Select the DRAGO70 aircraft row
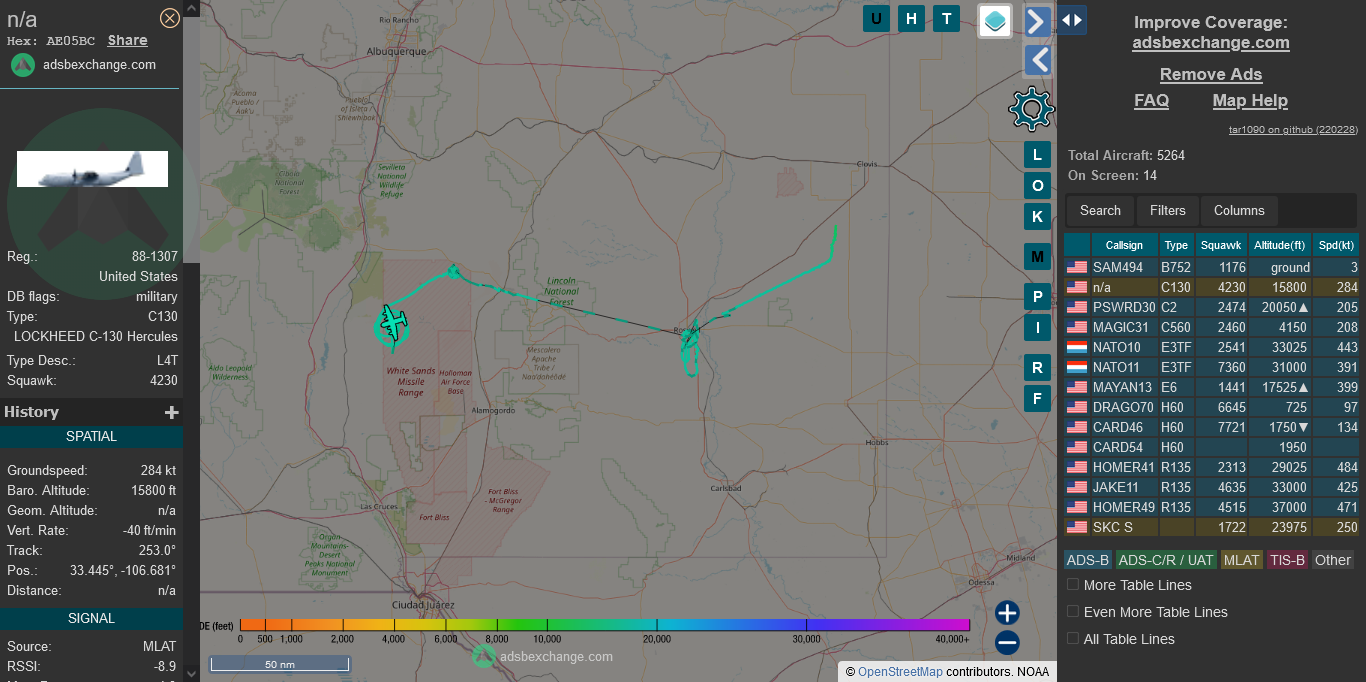Viewport: 1366px width, 682px height. (x=1211, y=407)
